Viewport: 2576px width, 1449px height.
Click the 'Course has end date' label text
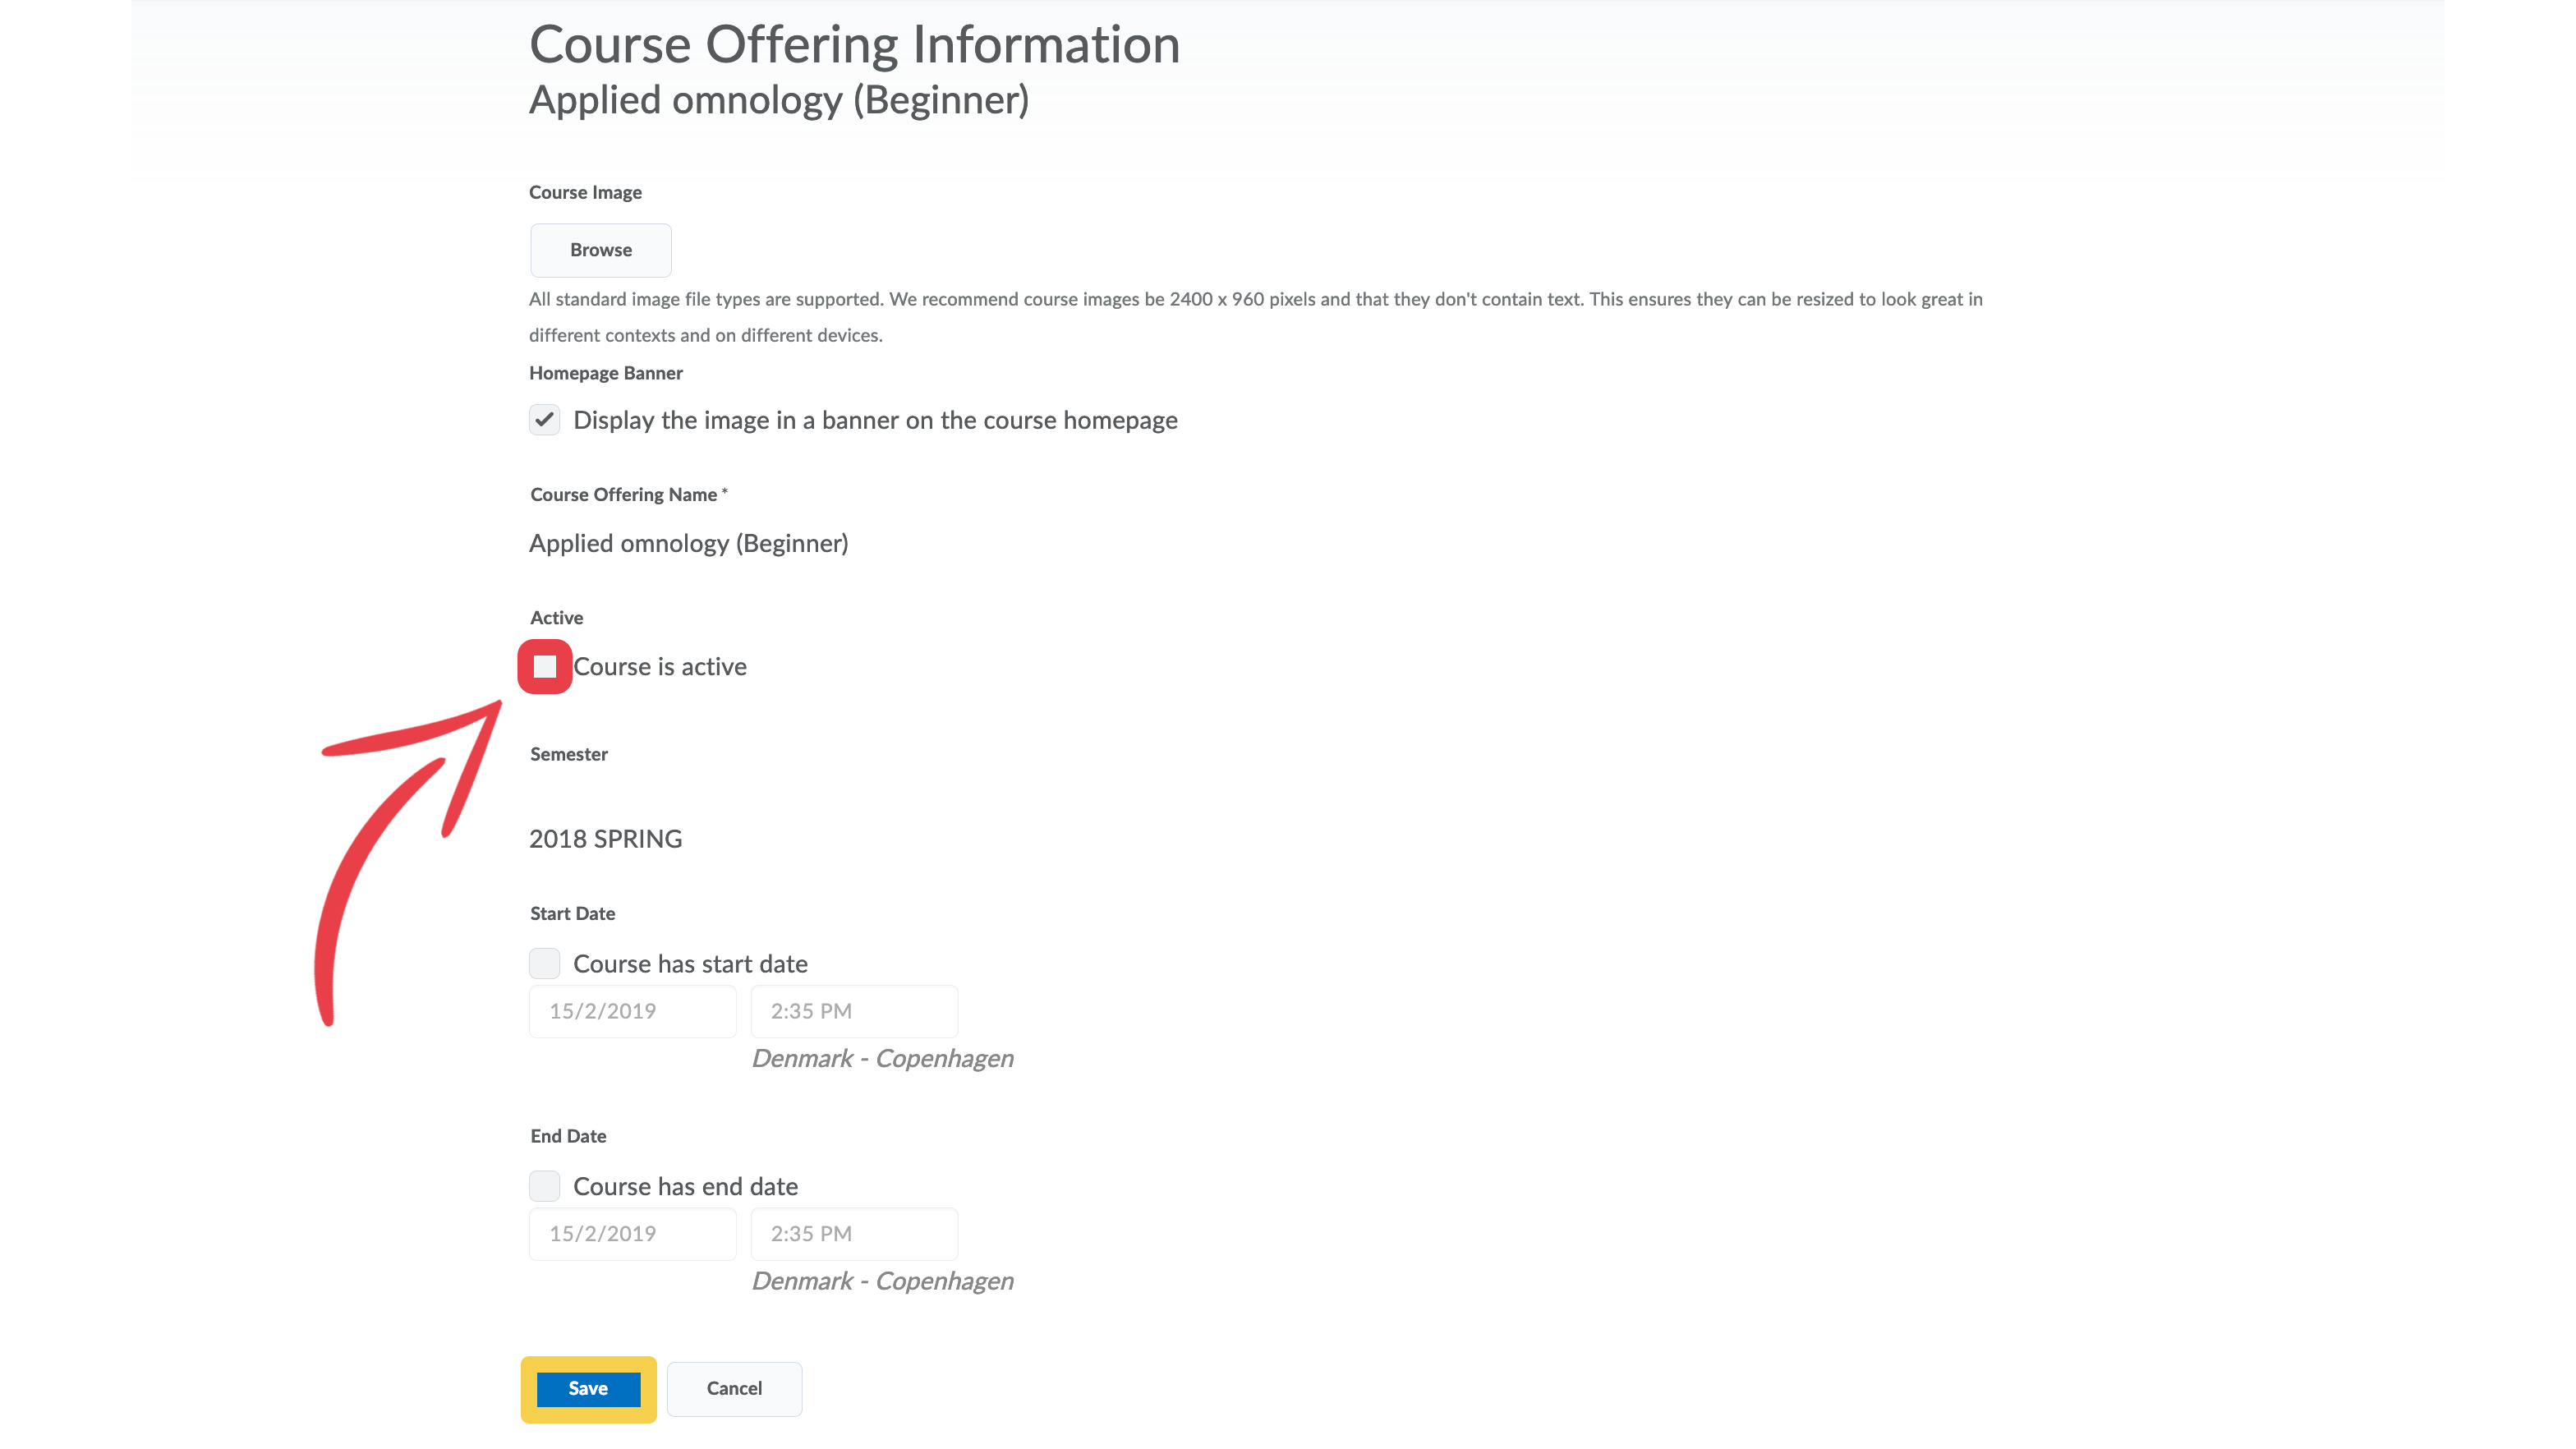[x=685, y=1186]
